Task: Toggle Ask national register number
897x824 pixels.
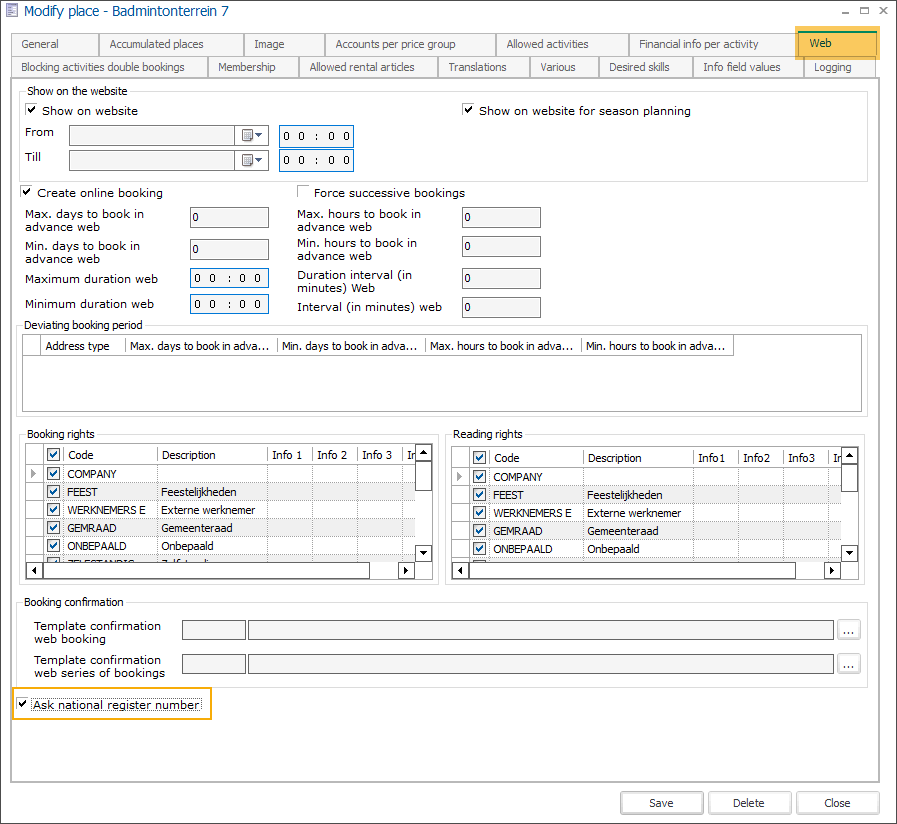Action: tap(22, 705)
